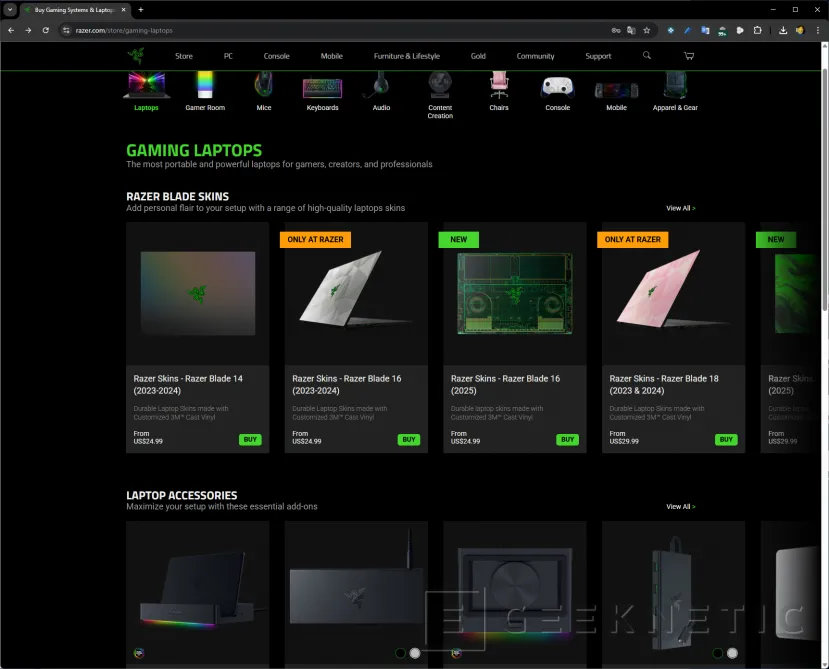Image resolution: width=829 pixels, height=669 pixels.
Task: Select white swatch on power adapter card
Action: tap(732, 653)
